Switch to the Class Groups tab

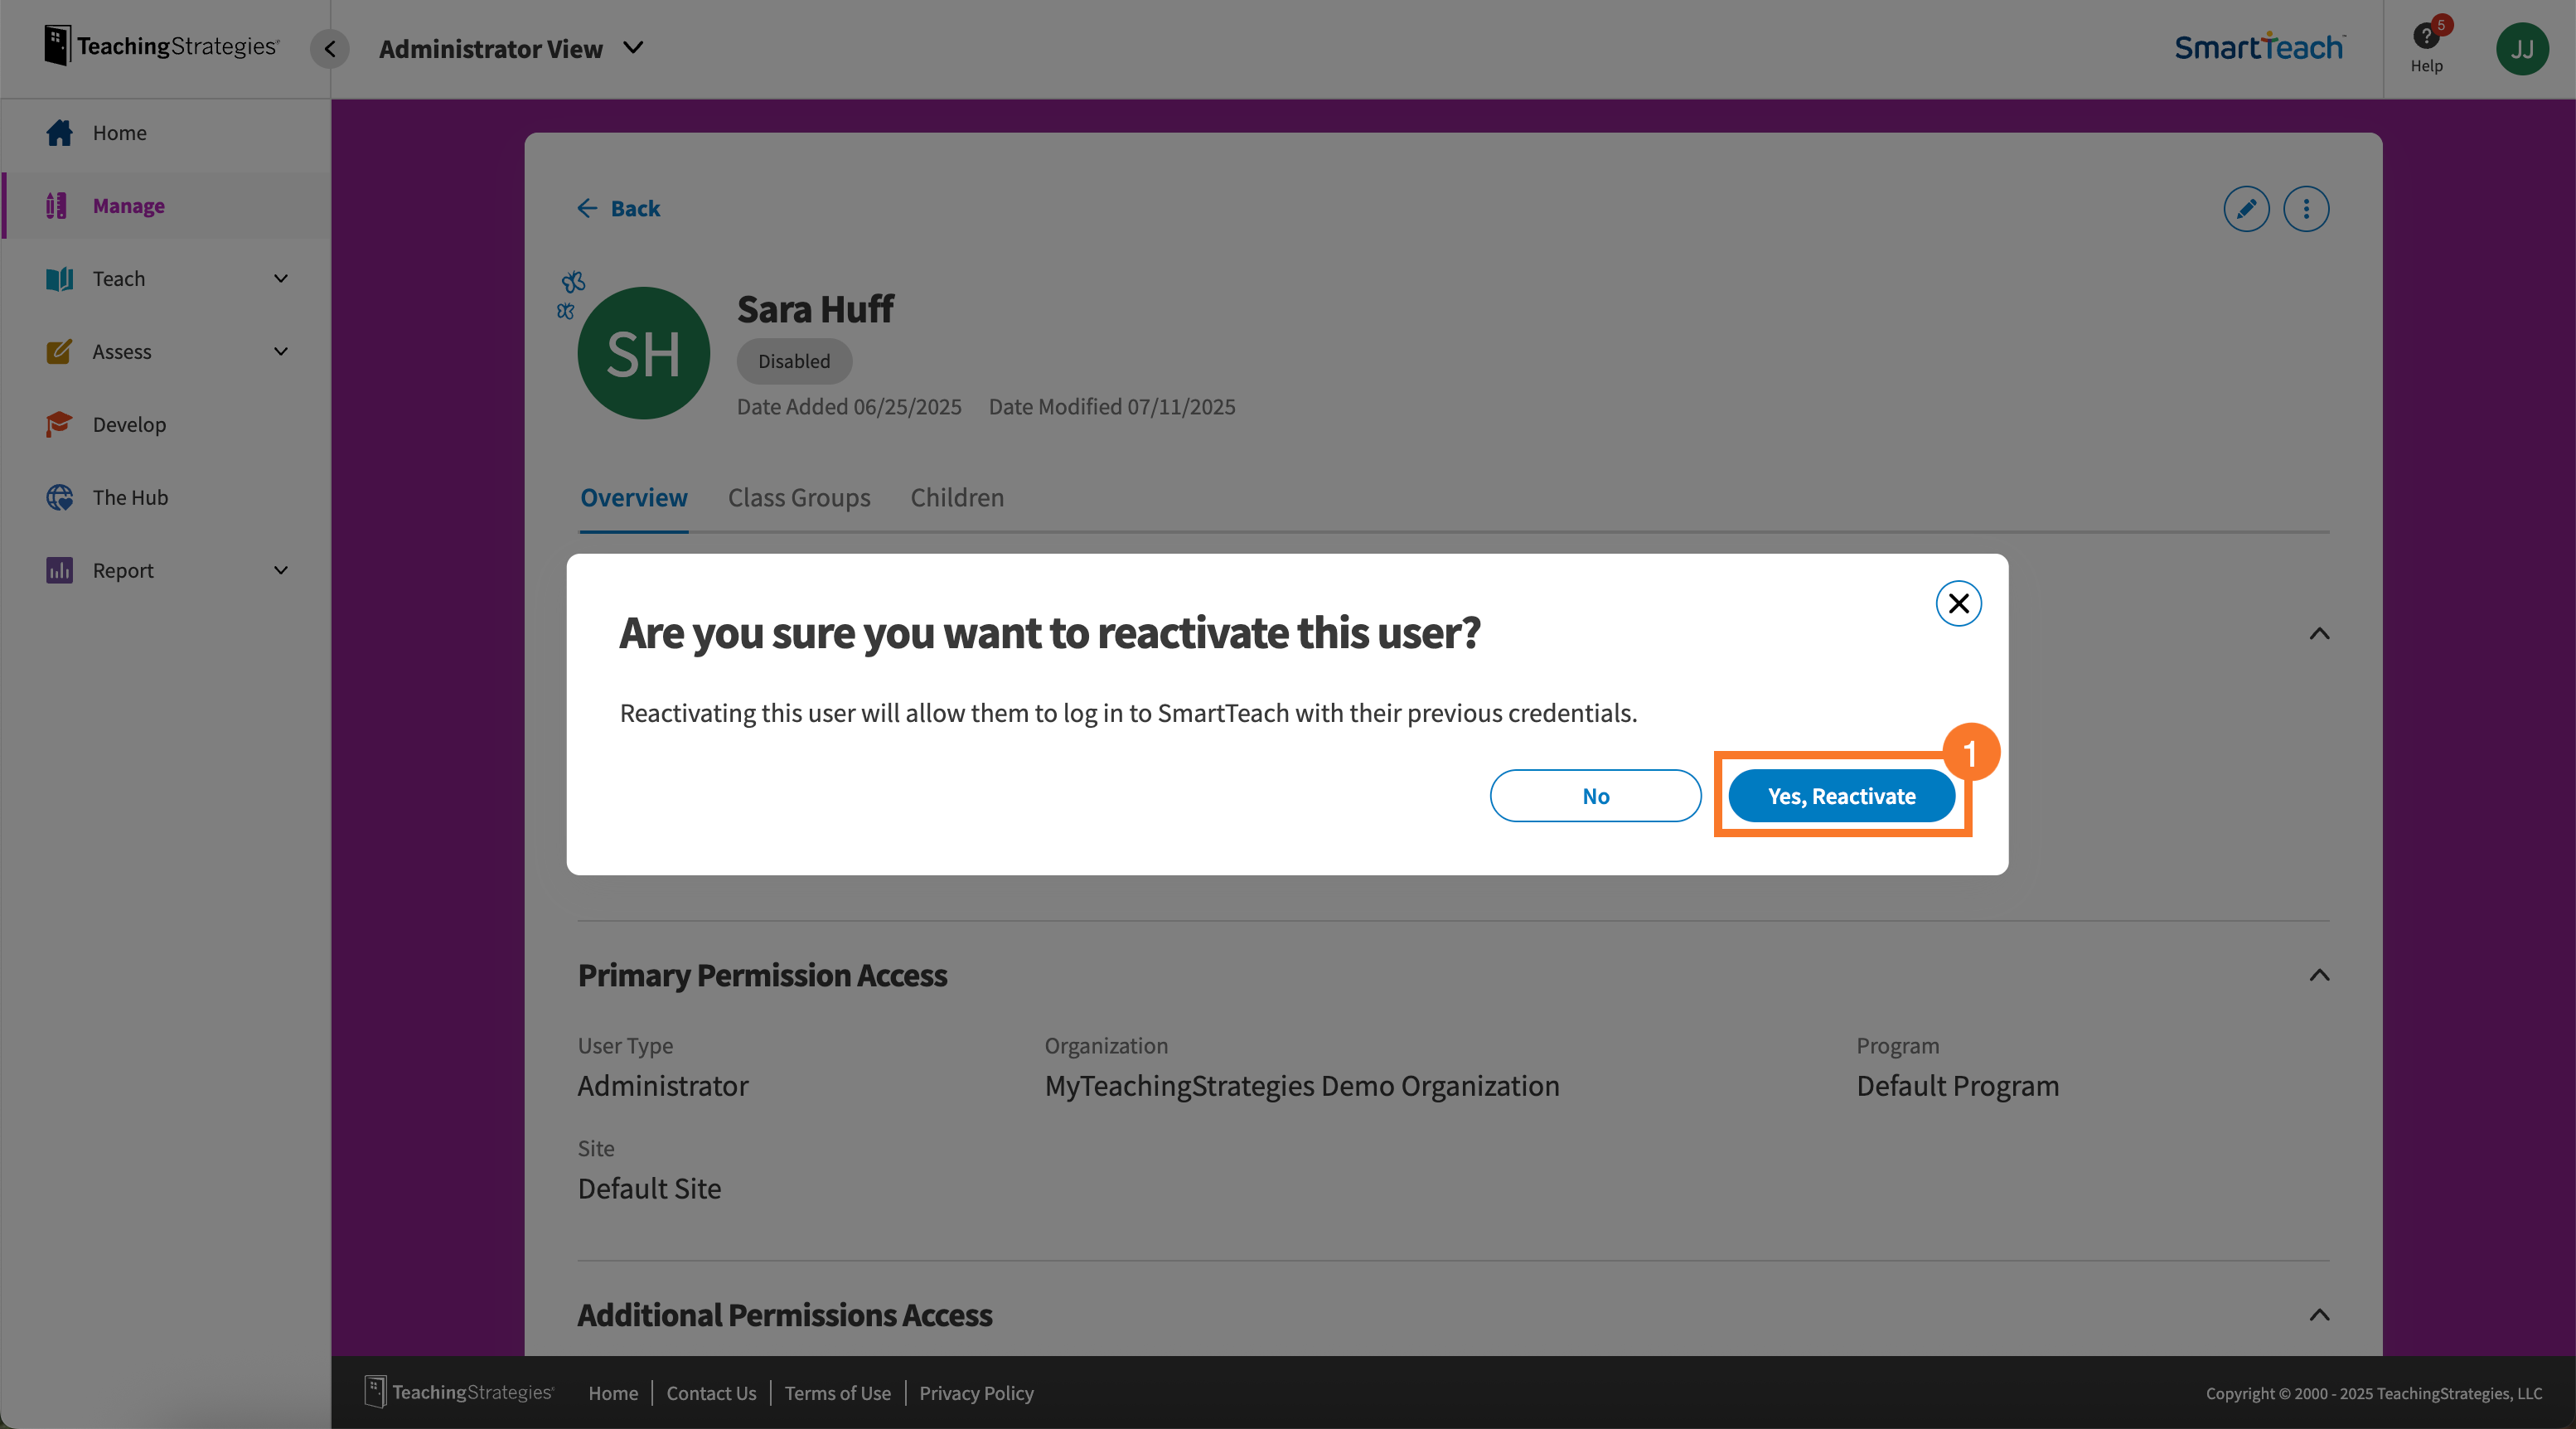[798, 497]
